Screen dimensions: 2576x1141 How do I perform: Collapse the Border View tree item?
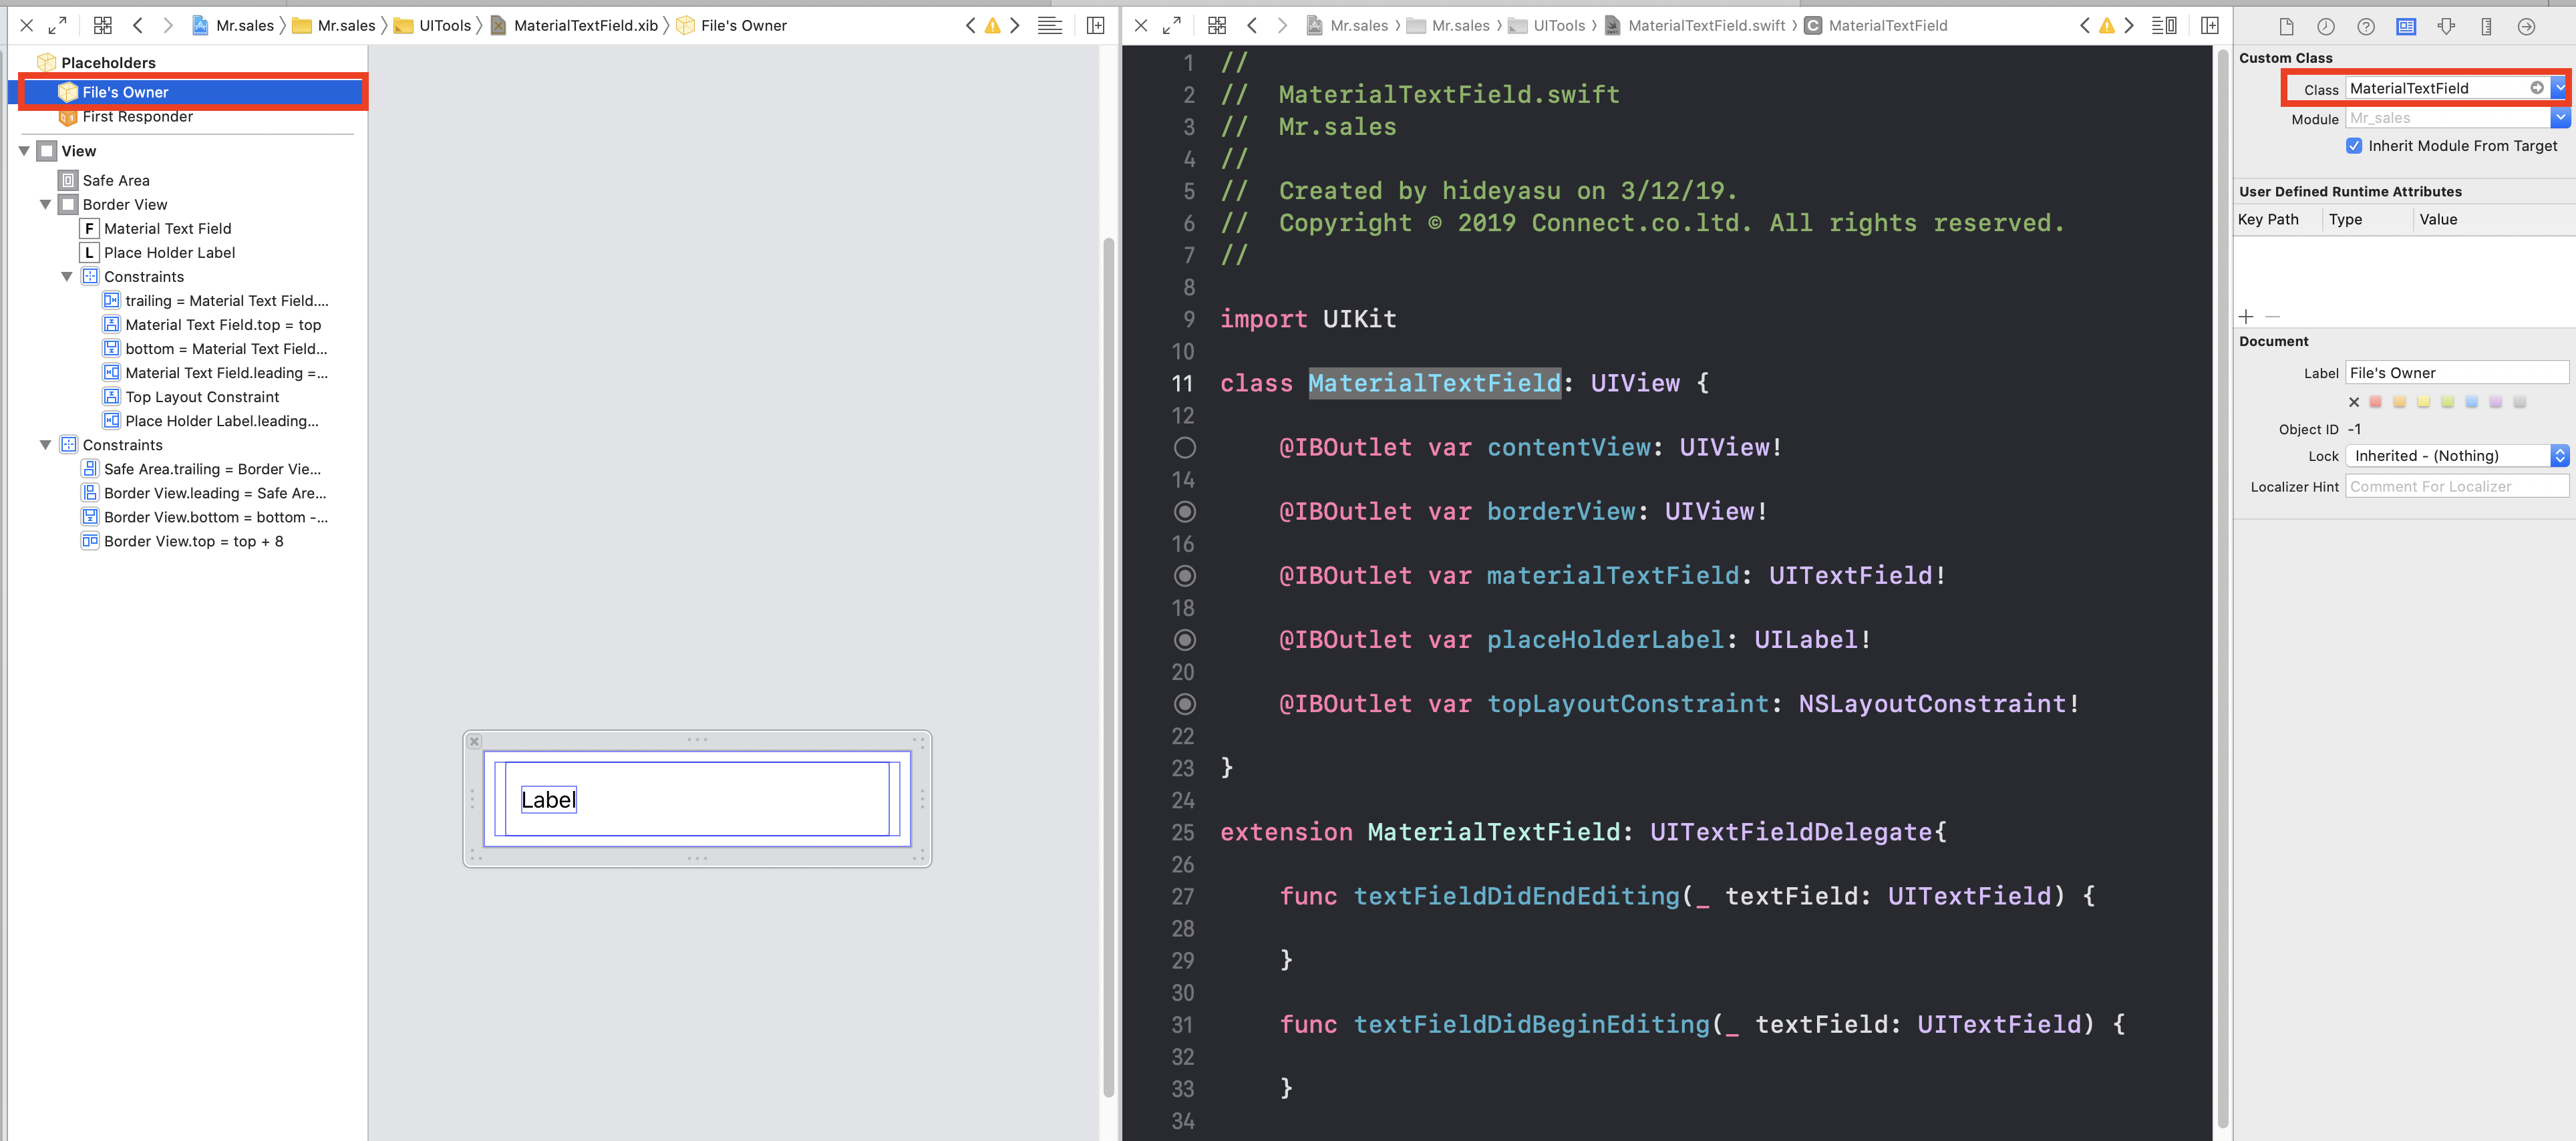(x=45, y=205)
